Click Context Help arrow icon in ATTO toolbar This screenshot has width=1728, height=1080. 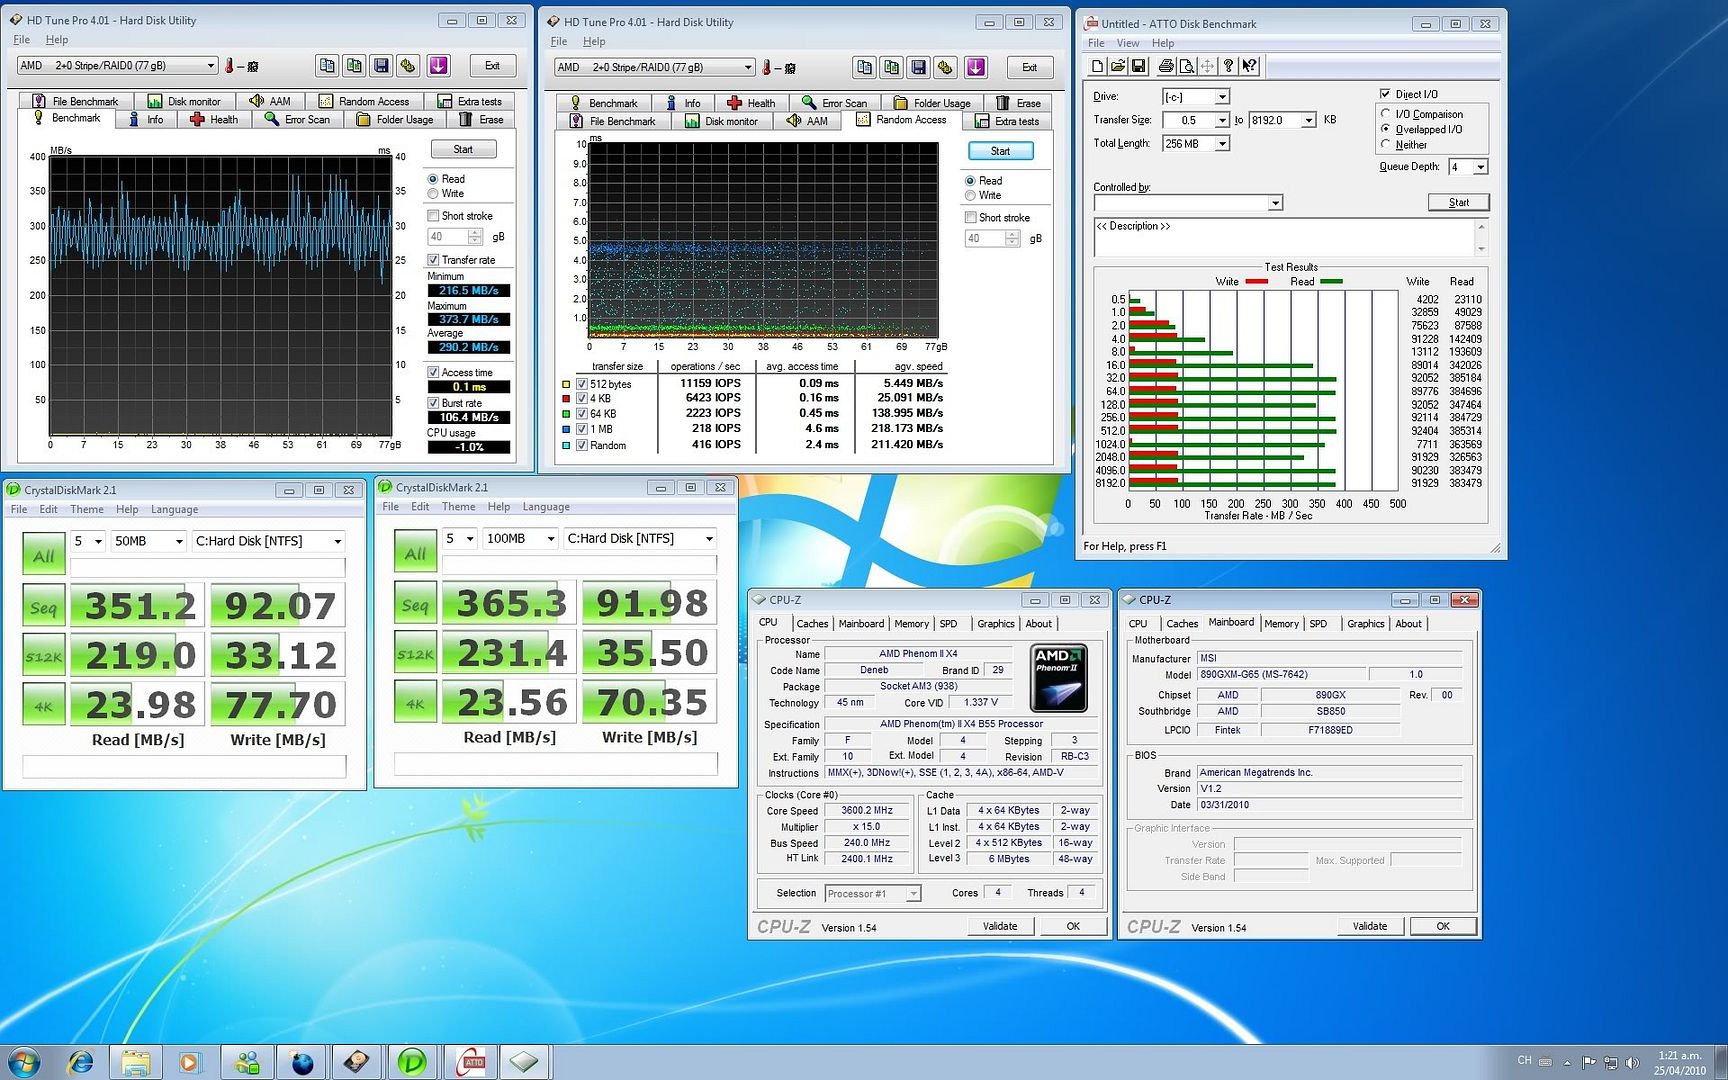pyautogui.click(x=1249, y=66)
